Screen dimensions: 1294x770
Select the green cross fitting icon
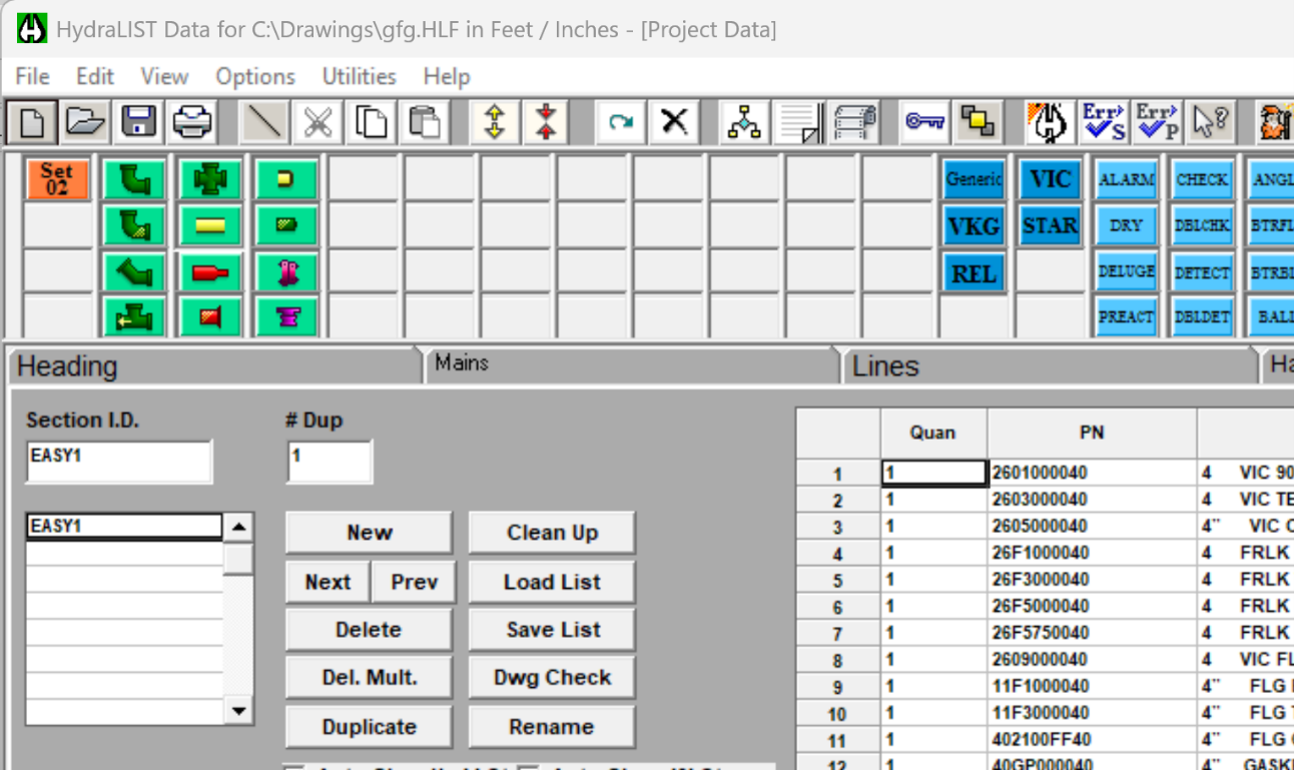click(x=210, y=180)
